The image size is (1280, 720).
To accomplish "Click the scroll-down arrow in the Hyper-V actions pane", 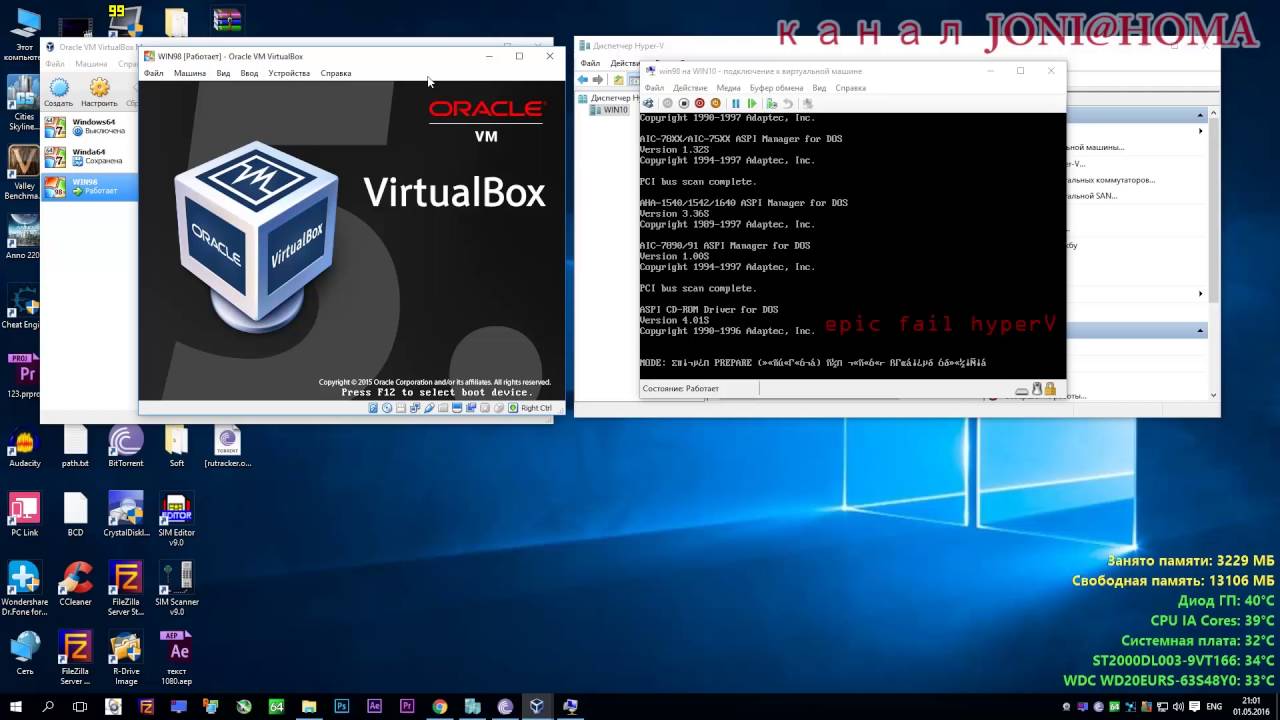I will coord(1214,395).
